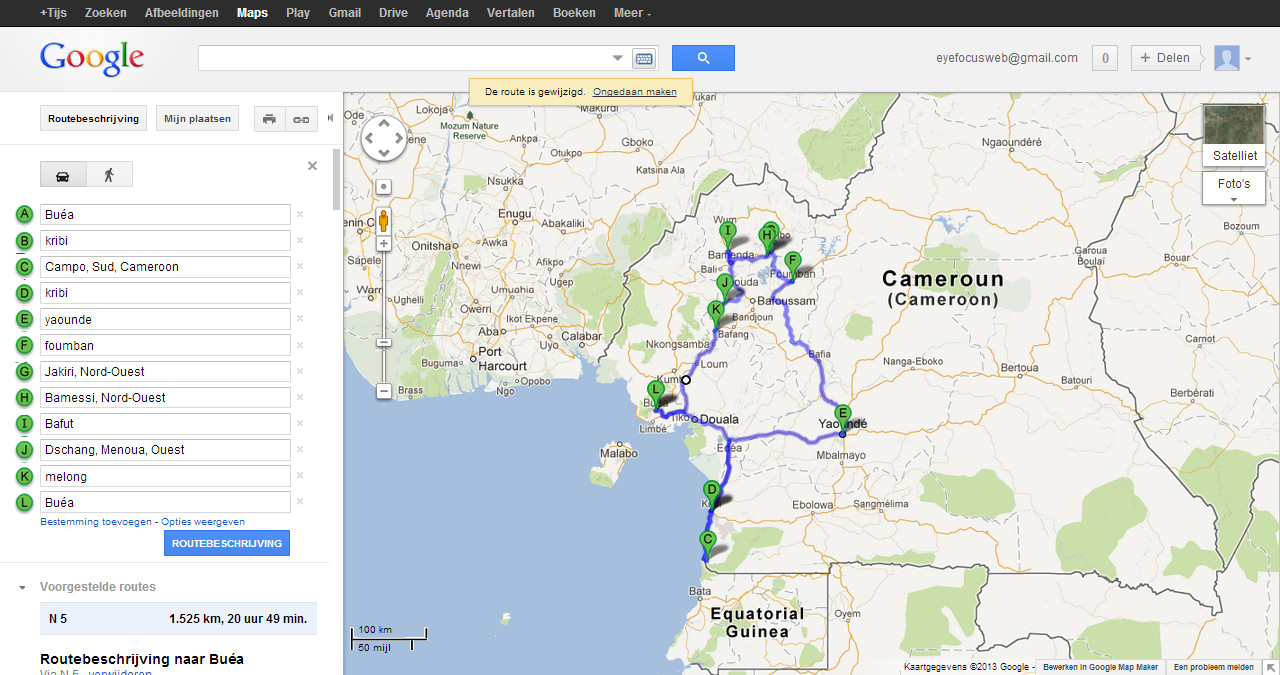
Task: Expand the Foto's layer dropdown
Action: point(1234,189)
